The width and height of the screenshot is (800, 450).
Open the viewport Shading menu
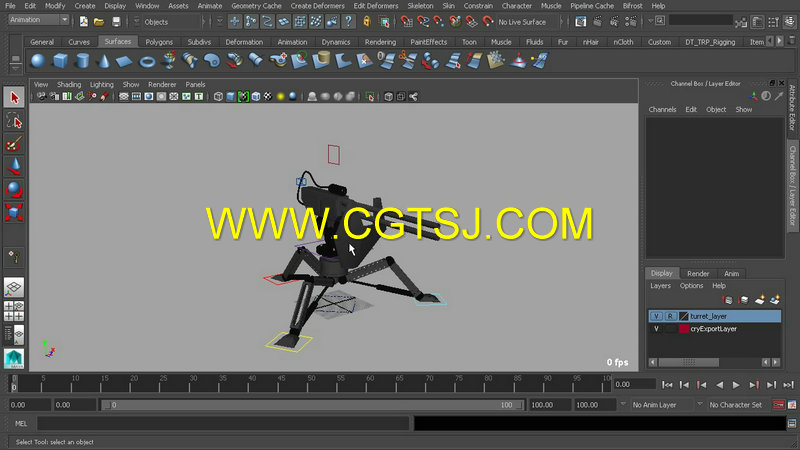[x=69, y=85]
